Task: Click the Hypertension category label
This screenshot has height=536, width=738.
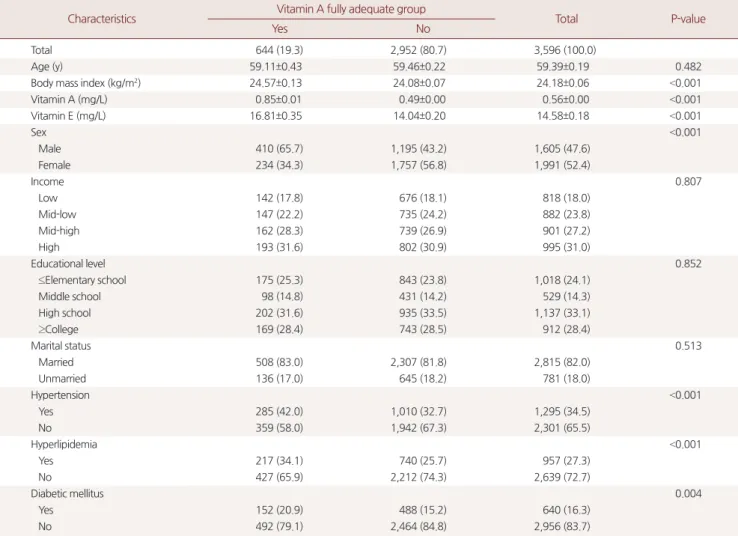Action: click(60, 395)
